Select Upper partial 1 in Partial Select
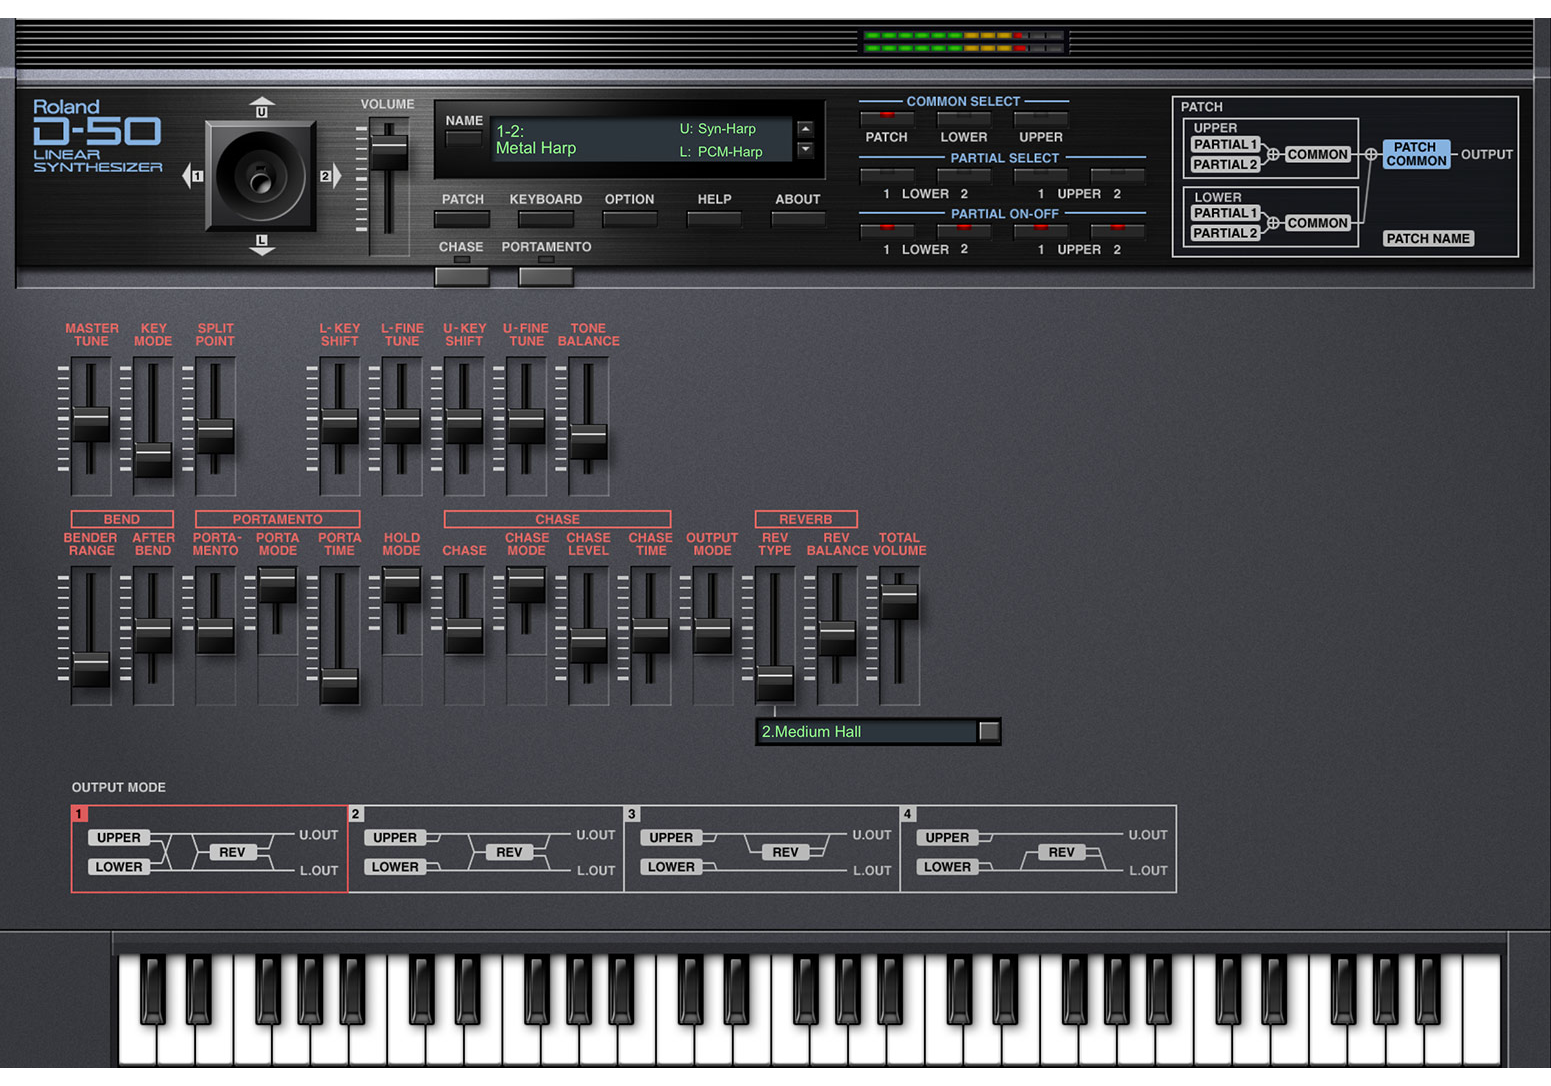This screenshot has width=1551, height=1086. (x=1041, y=176)
